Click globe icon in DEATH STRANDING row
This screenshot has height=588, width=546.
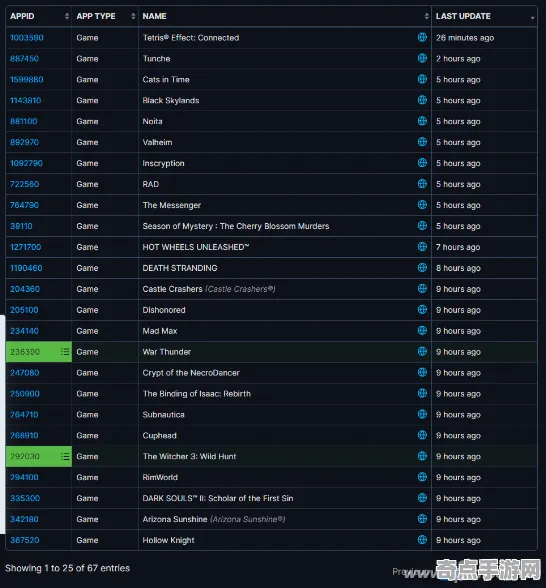(x=422, y=267)
